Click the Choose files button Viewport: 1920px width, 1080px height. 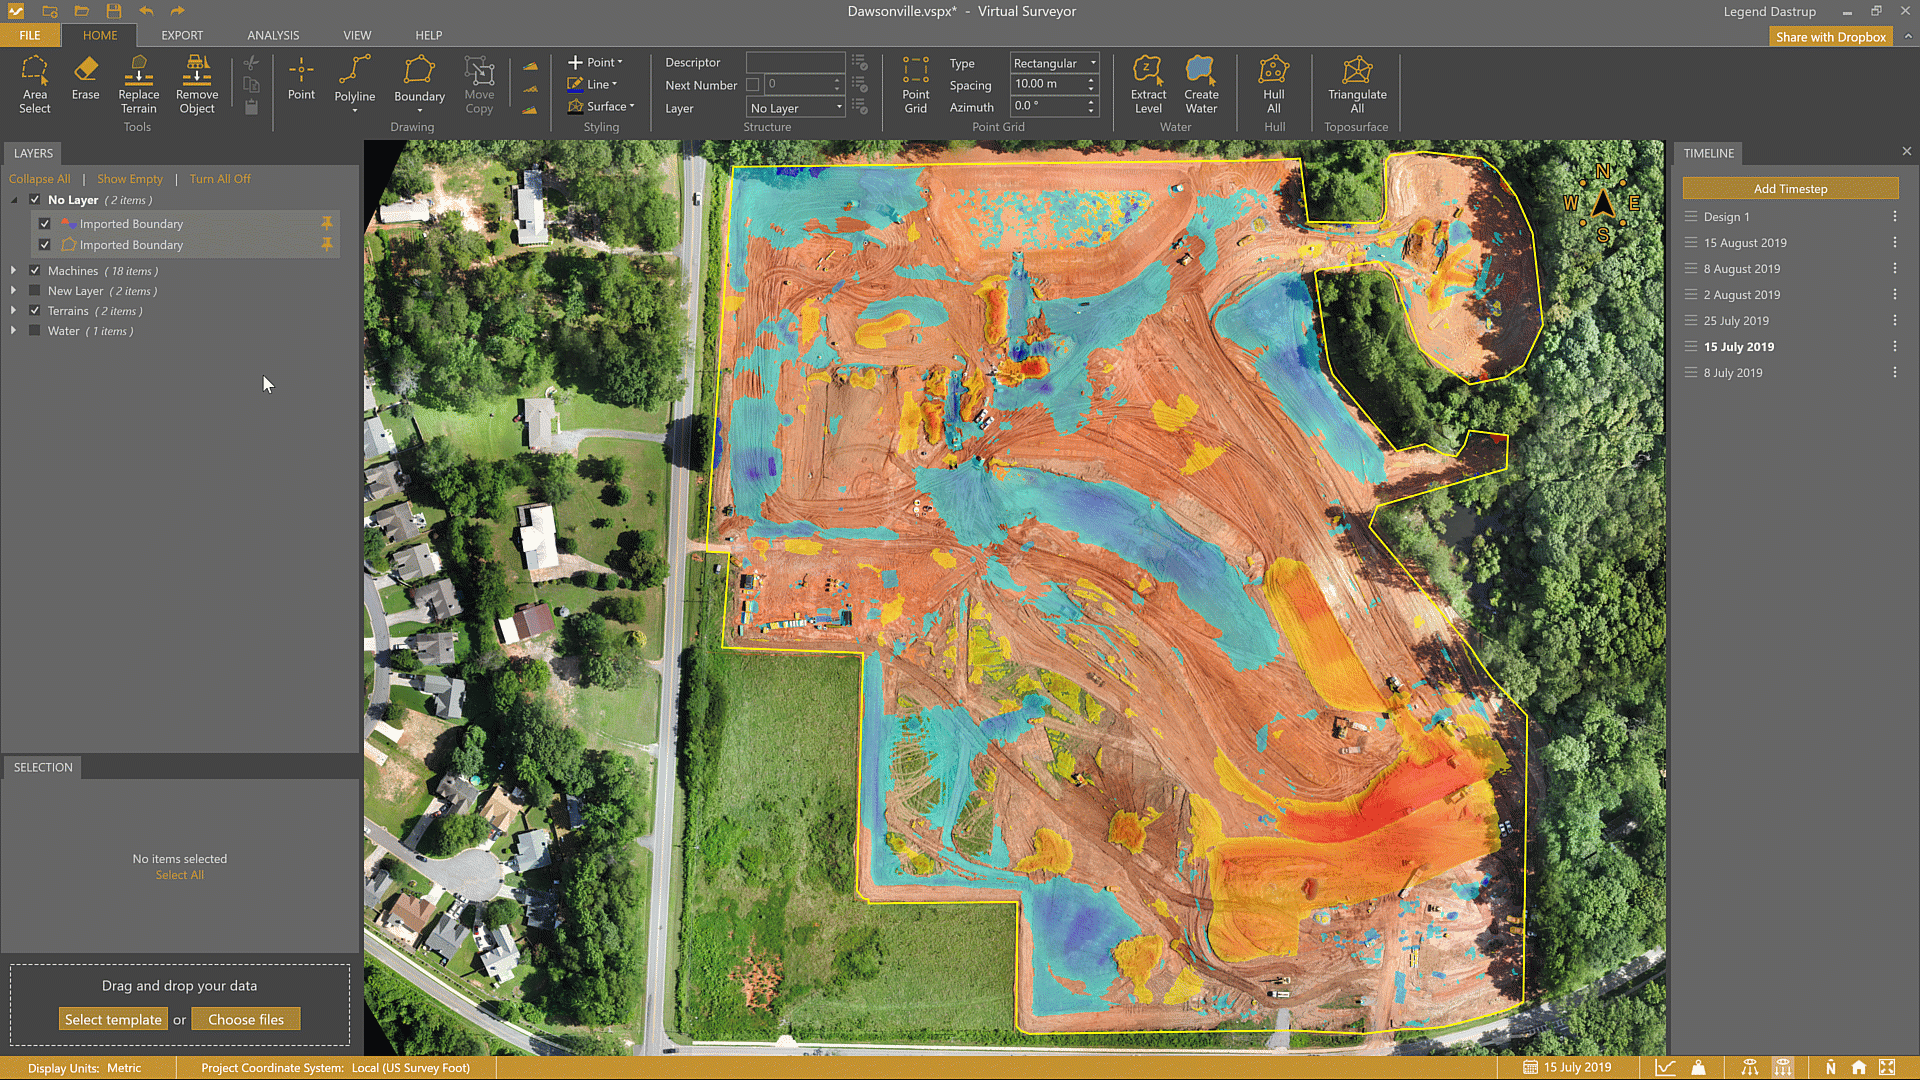246,1020
